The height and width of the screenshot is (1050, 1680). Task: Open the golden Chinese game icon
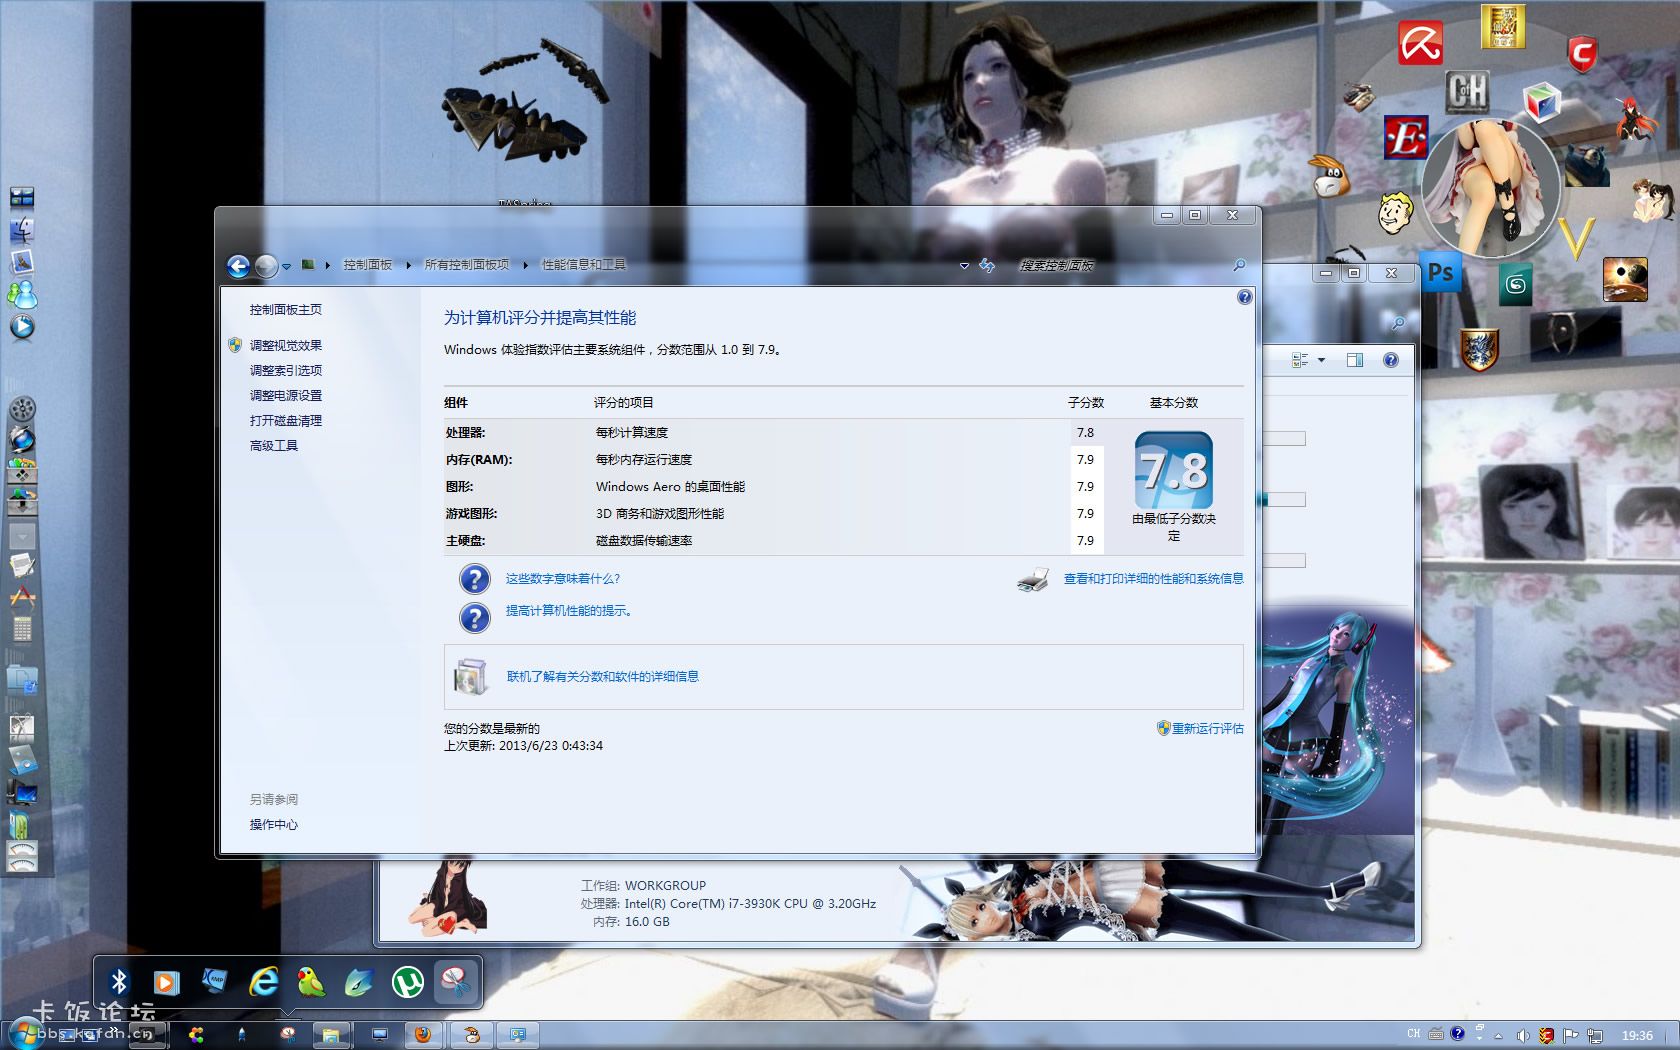(x=1502, y=27)
